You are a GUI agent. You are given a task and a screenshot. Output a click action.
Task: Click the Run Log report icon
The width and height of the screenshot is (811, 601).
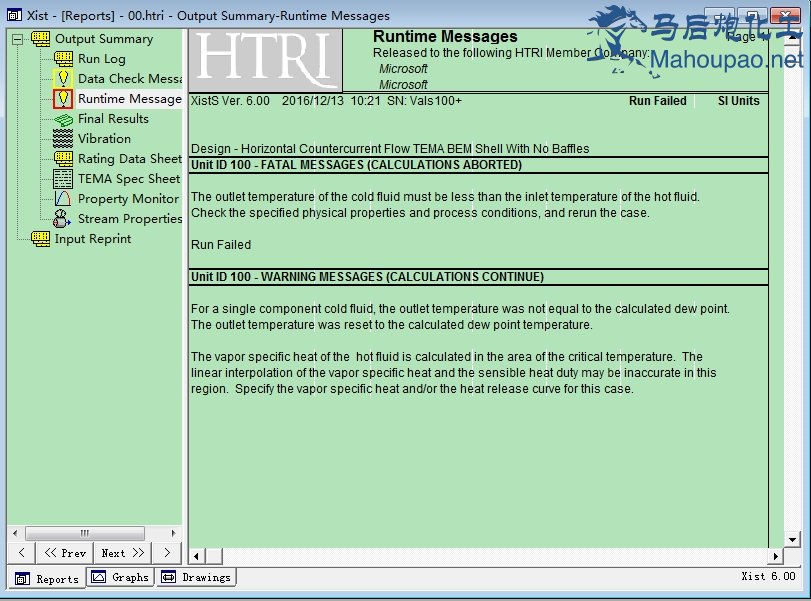click(x=63, y=59)
